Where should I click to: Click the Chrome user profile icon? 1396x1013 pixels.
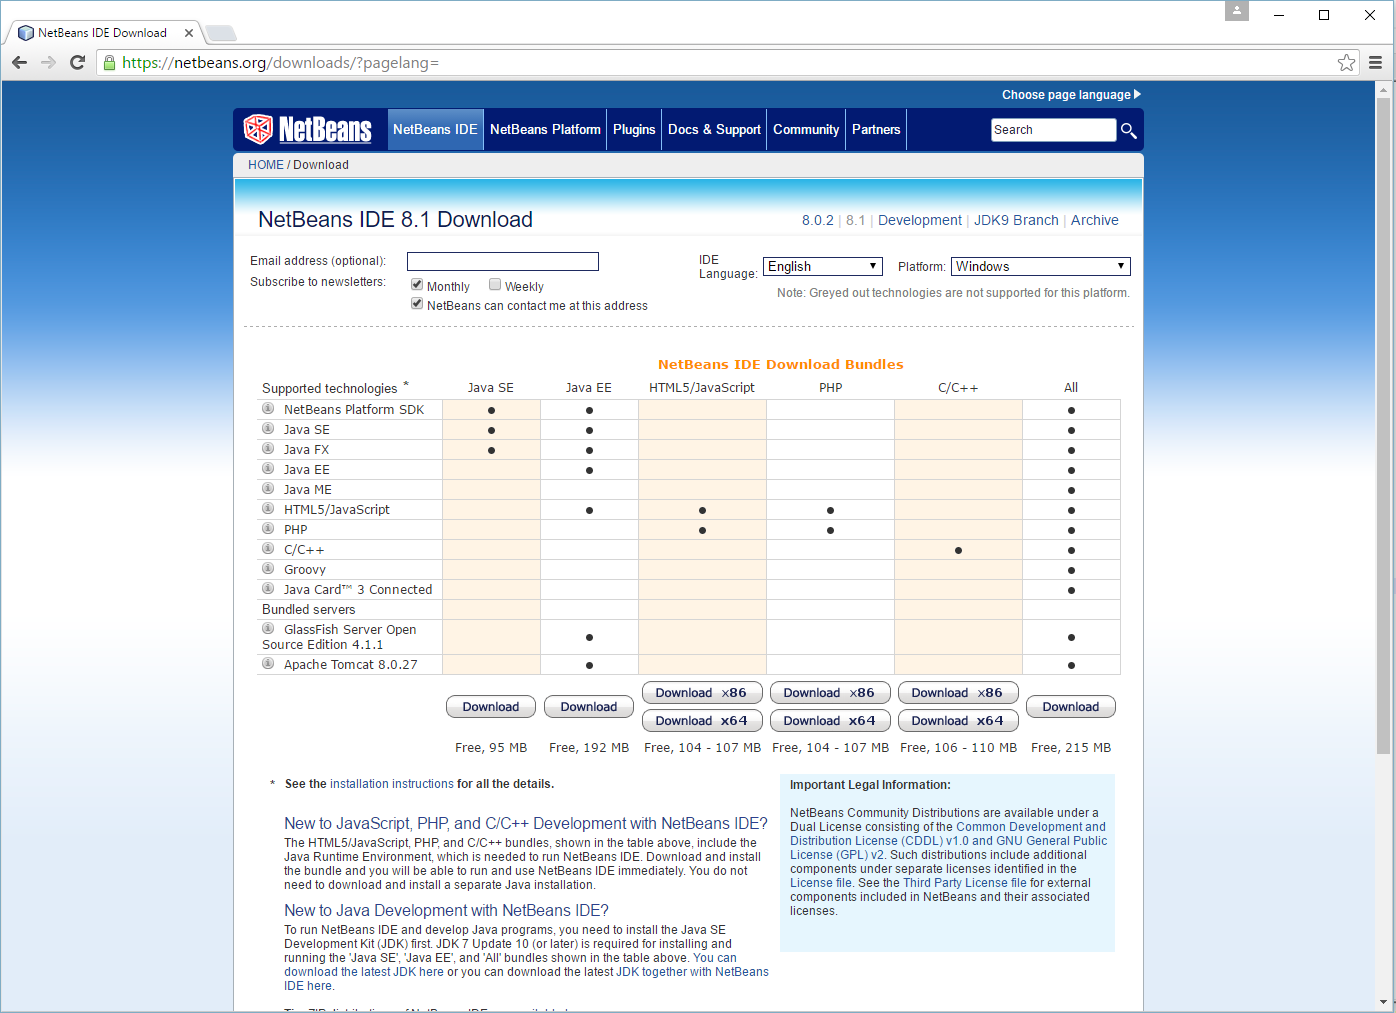[x=1237, y=11]
